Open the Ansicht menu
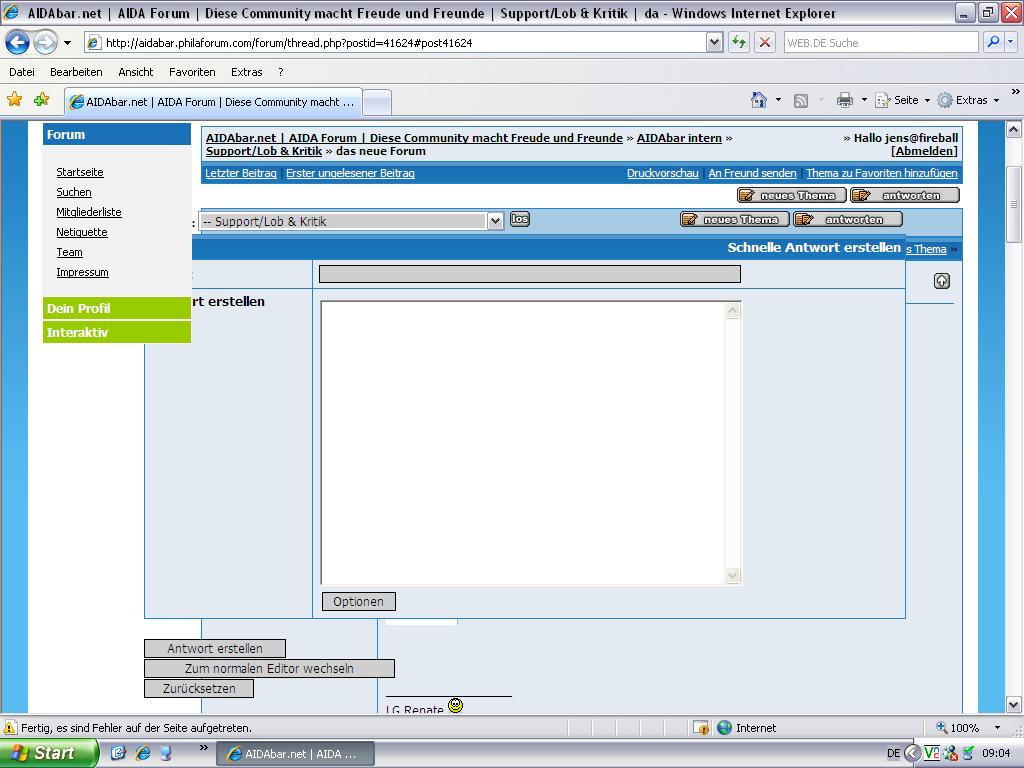The height and width of the screenshot is (768, 1024). coord(135,72)
